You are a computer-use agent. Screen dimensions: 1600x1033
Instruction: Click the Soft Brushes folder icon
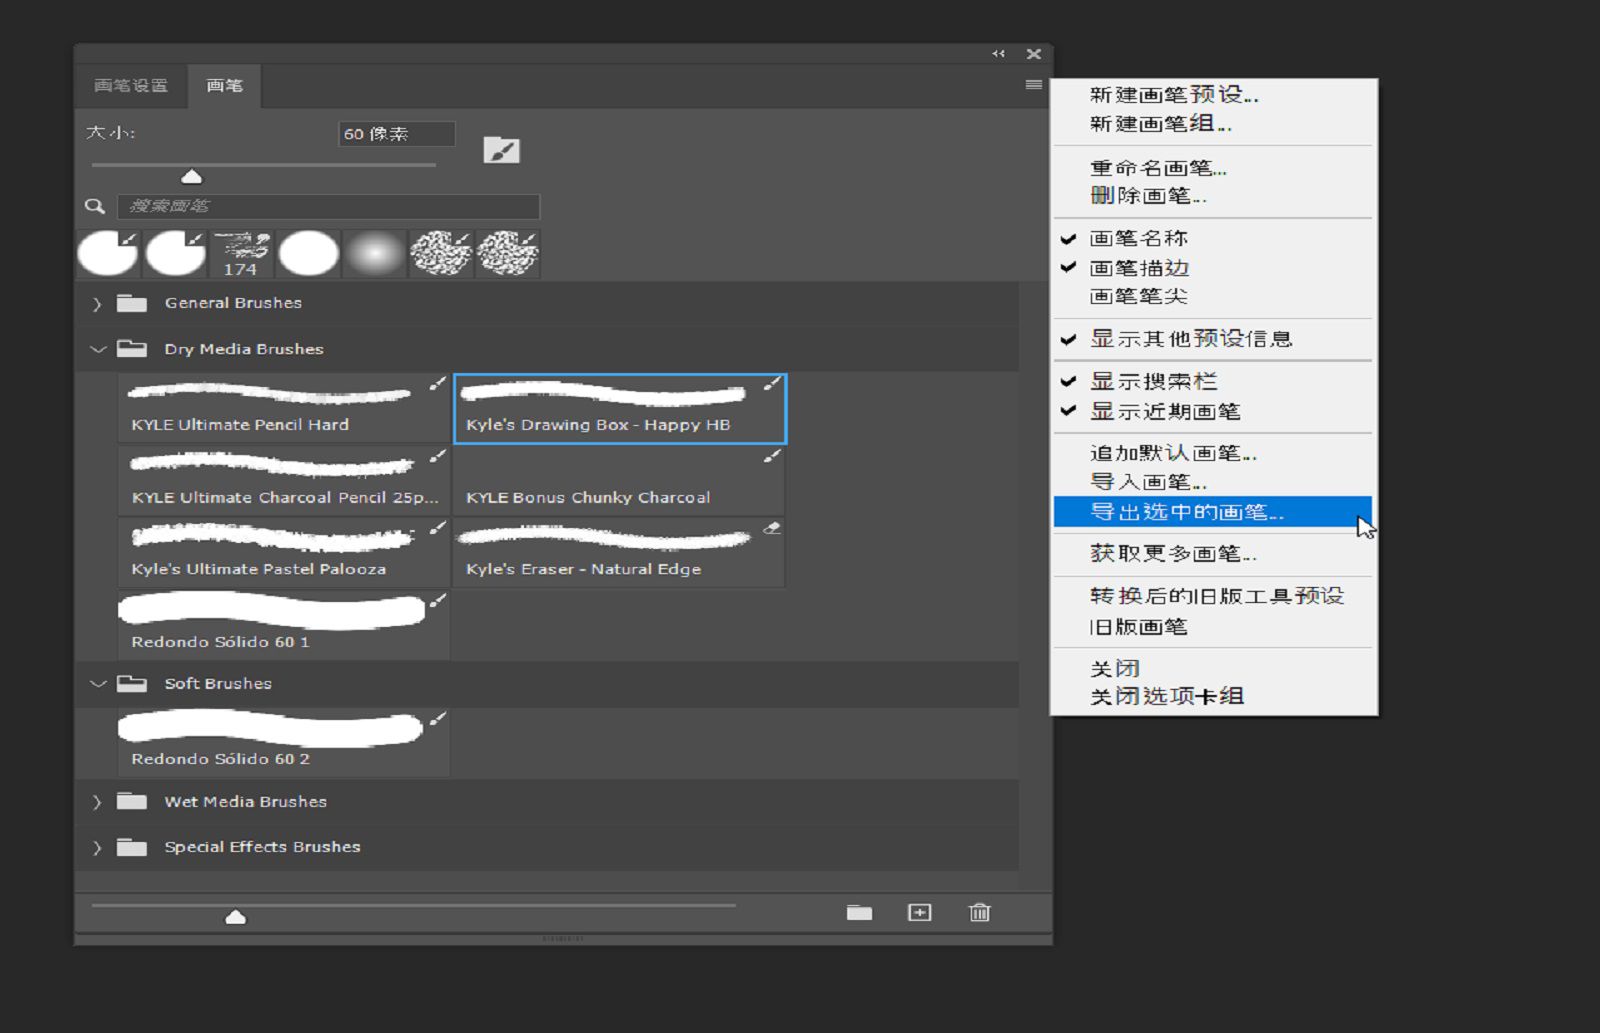[x=131, y=684]
